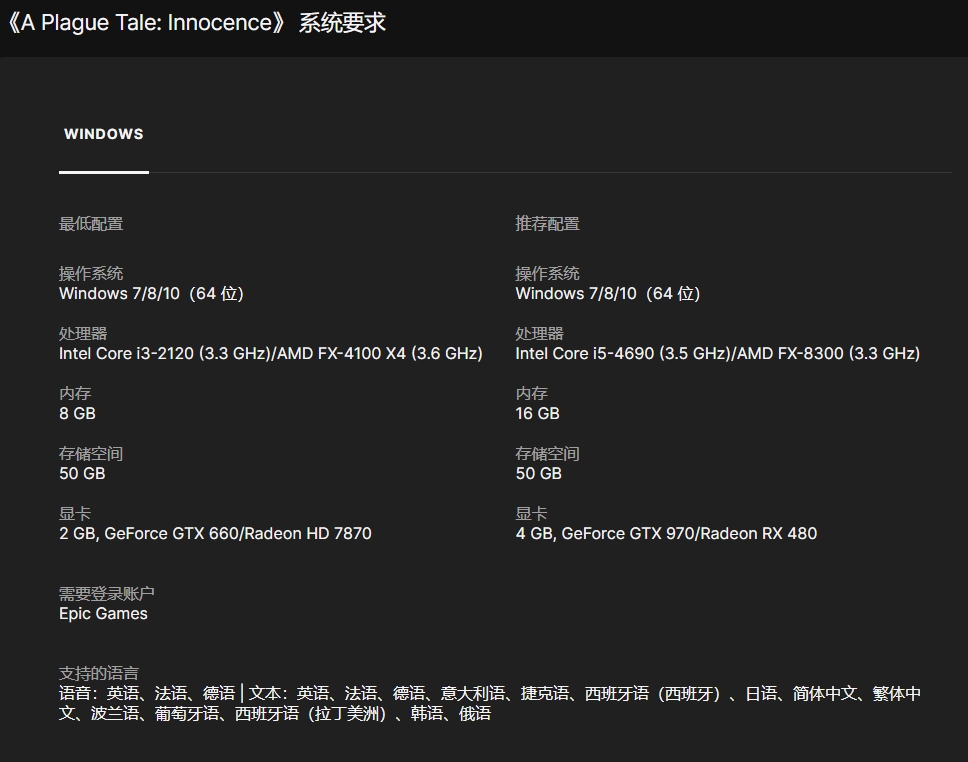Click the Epic Games account text

point(103,614)
